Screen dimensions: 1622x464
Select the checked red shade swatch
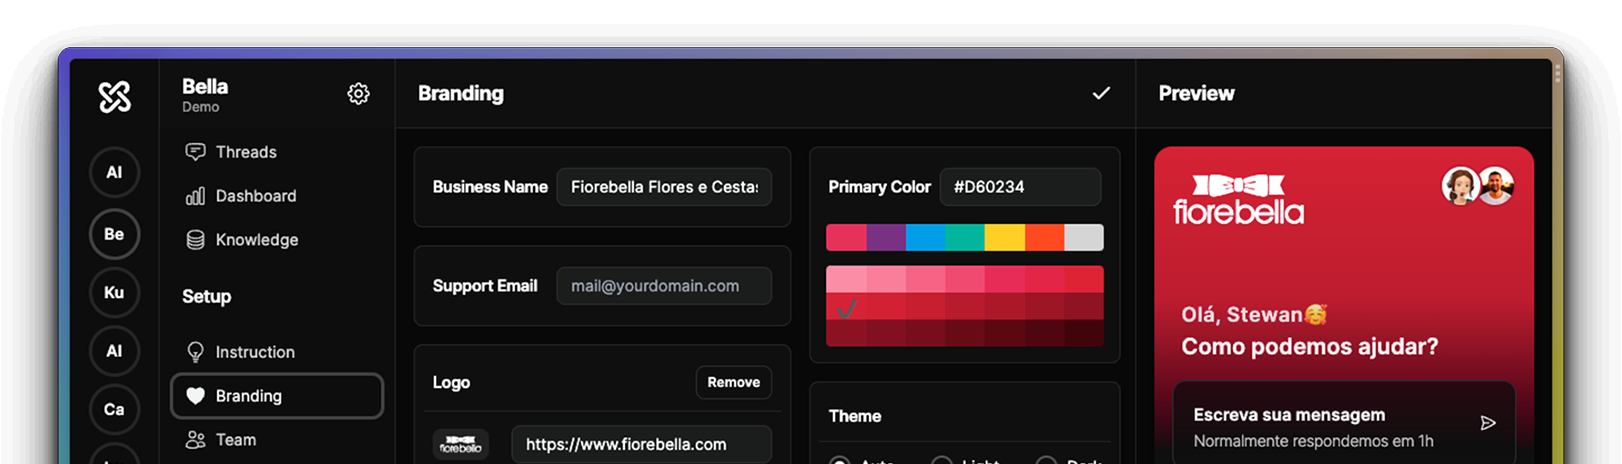[x=846, y=307]
